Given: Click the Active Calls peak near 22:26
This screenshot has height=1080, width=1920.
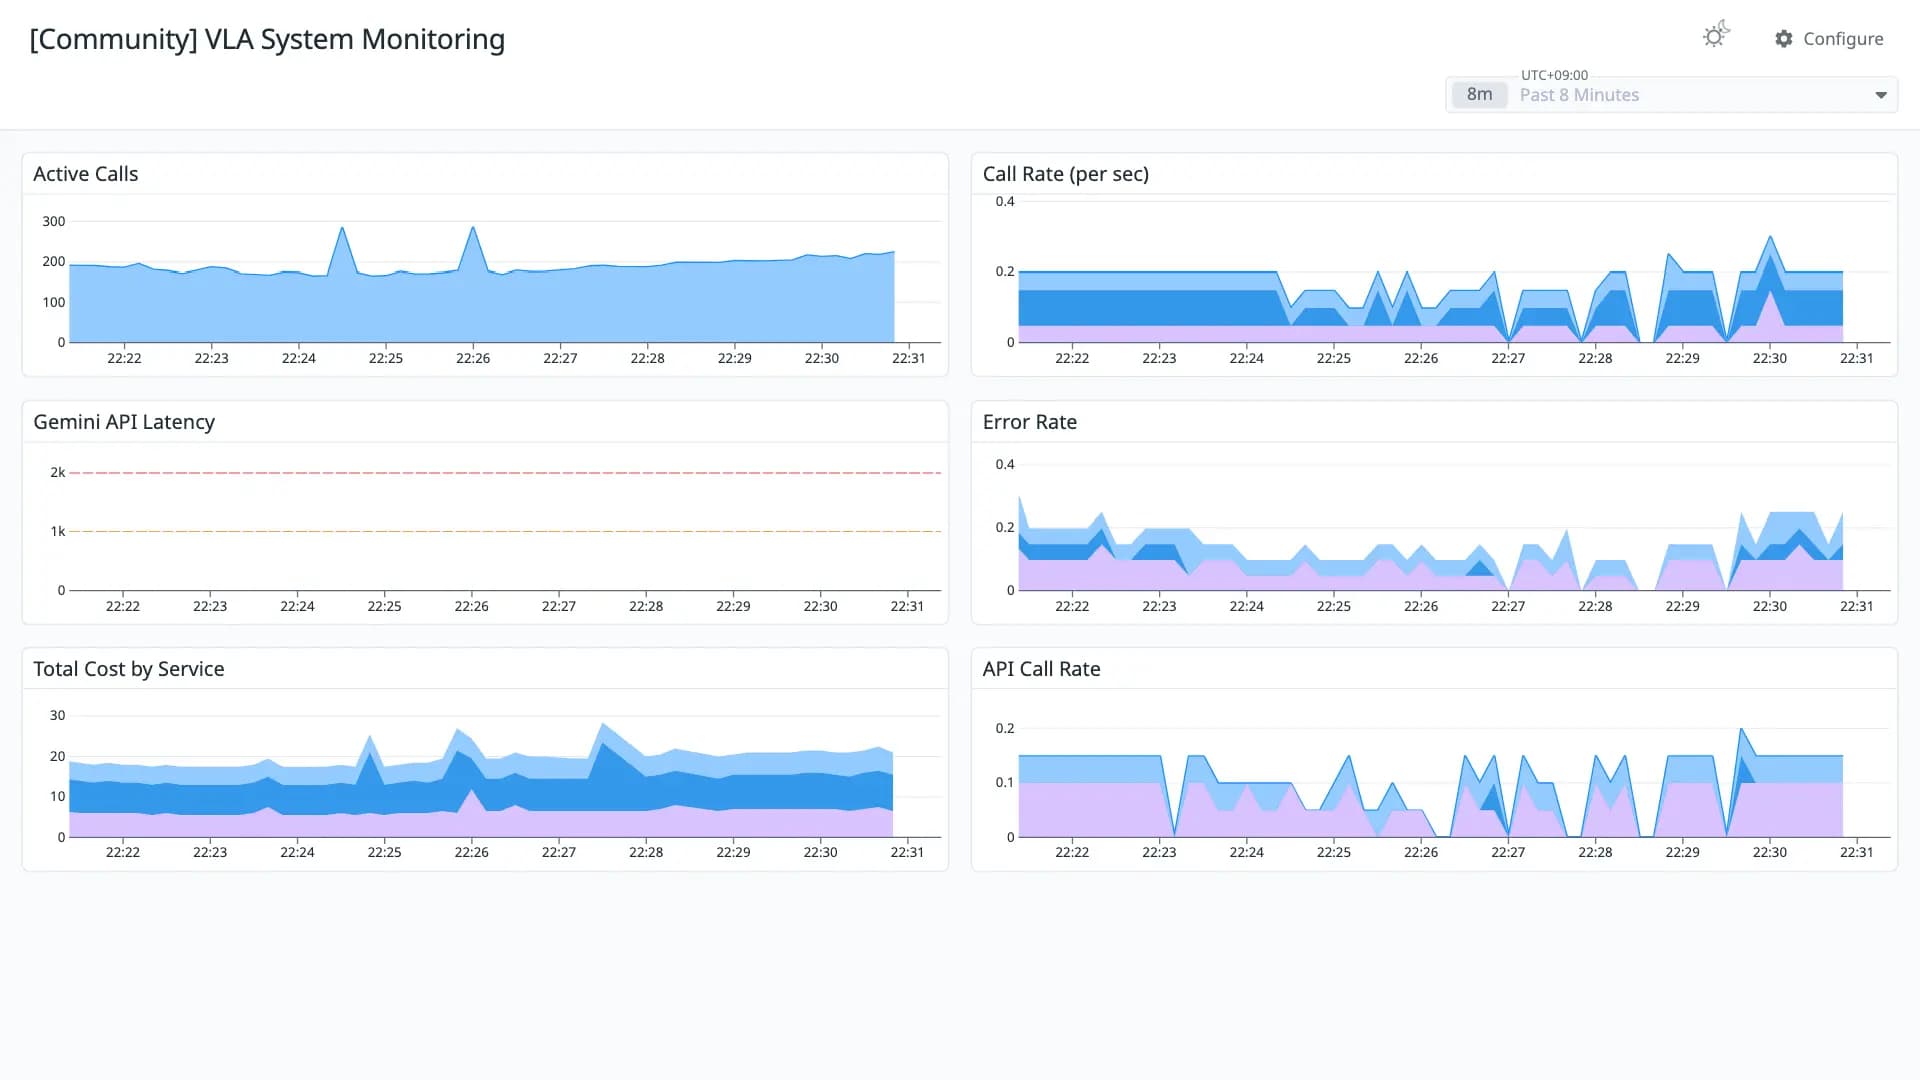Looking at the screenshot, I should (473, 228).
